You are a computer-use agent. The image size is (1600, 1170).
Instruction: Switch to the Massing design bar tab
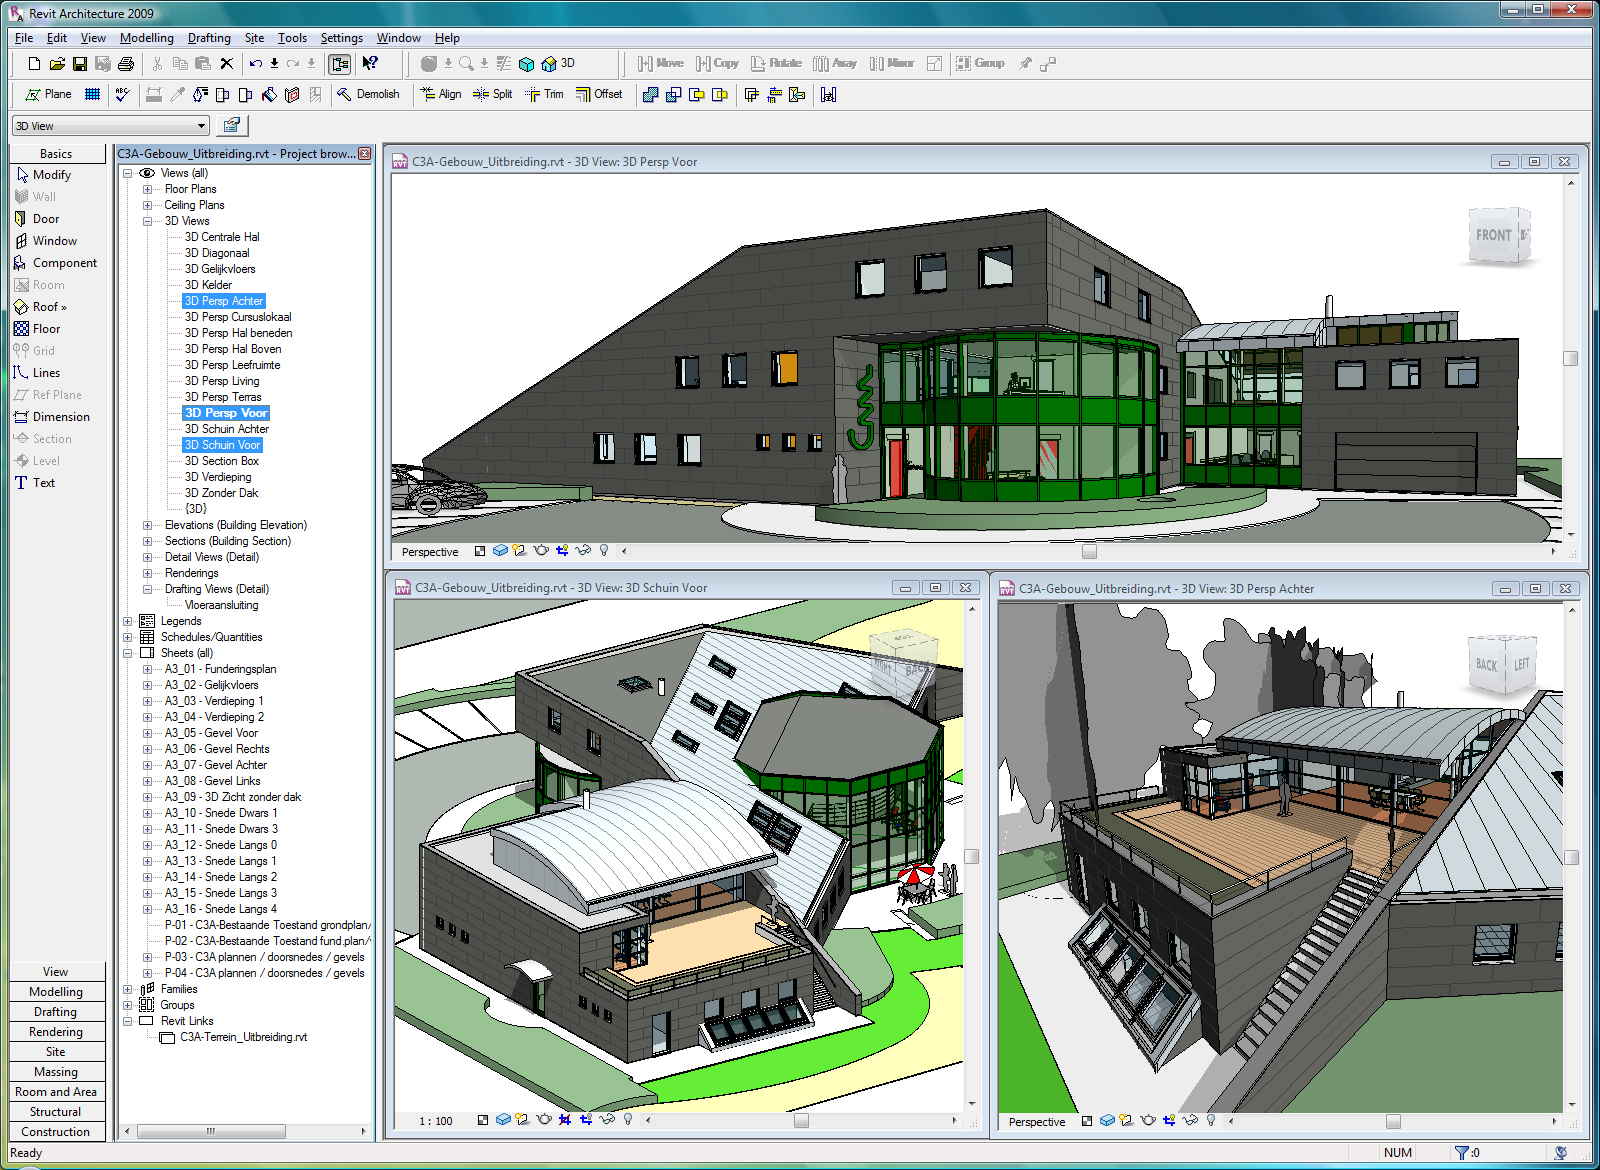[56, 1072]
